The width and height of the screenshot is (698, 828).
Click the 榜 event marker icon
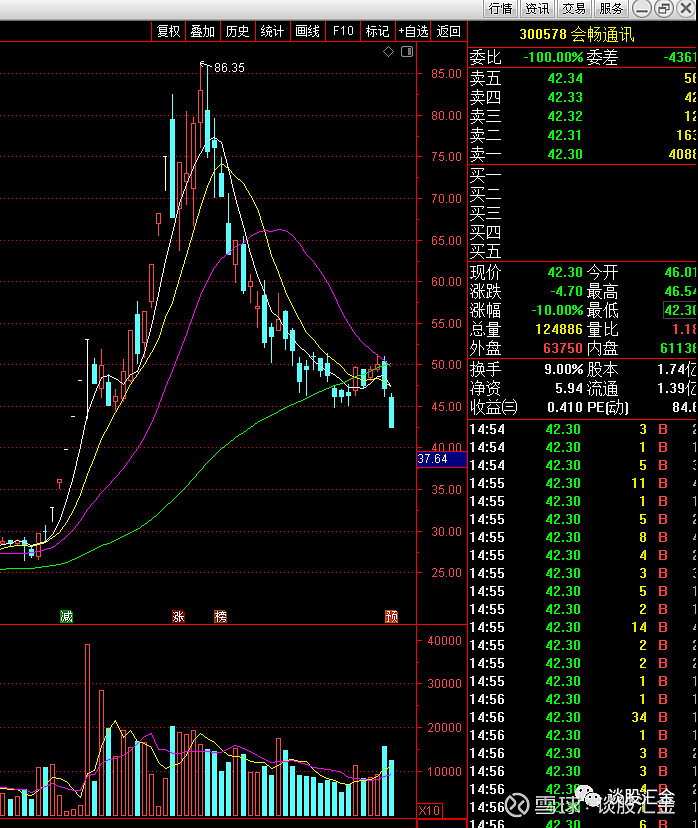(220, 616)
